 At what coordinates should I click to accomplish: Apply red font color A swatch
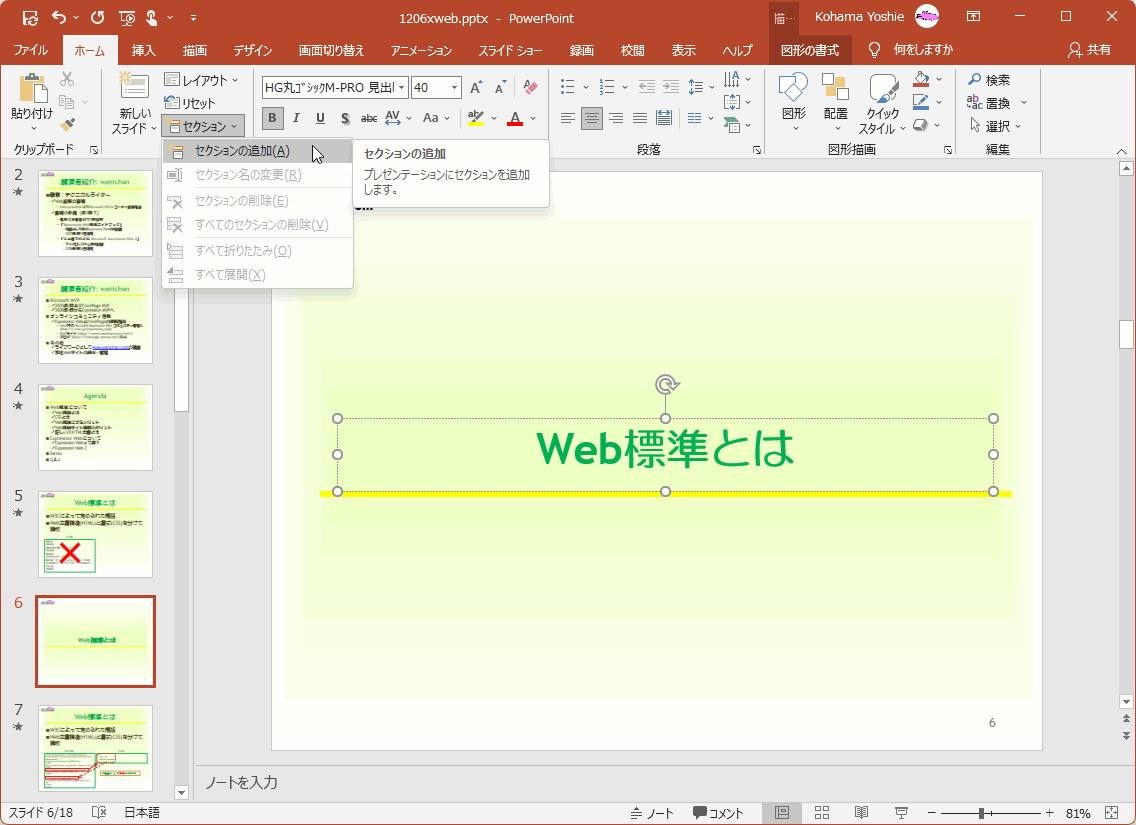[x=515, y=118]
